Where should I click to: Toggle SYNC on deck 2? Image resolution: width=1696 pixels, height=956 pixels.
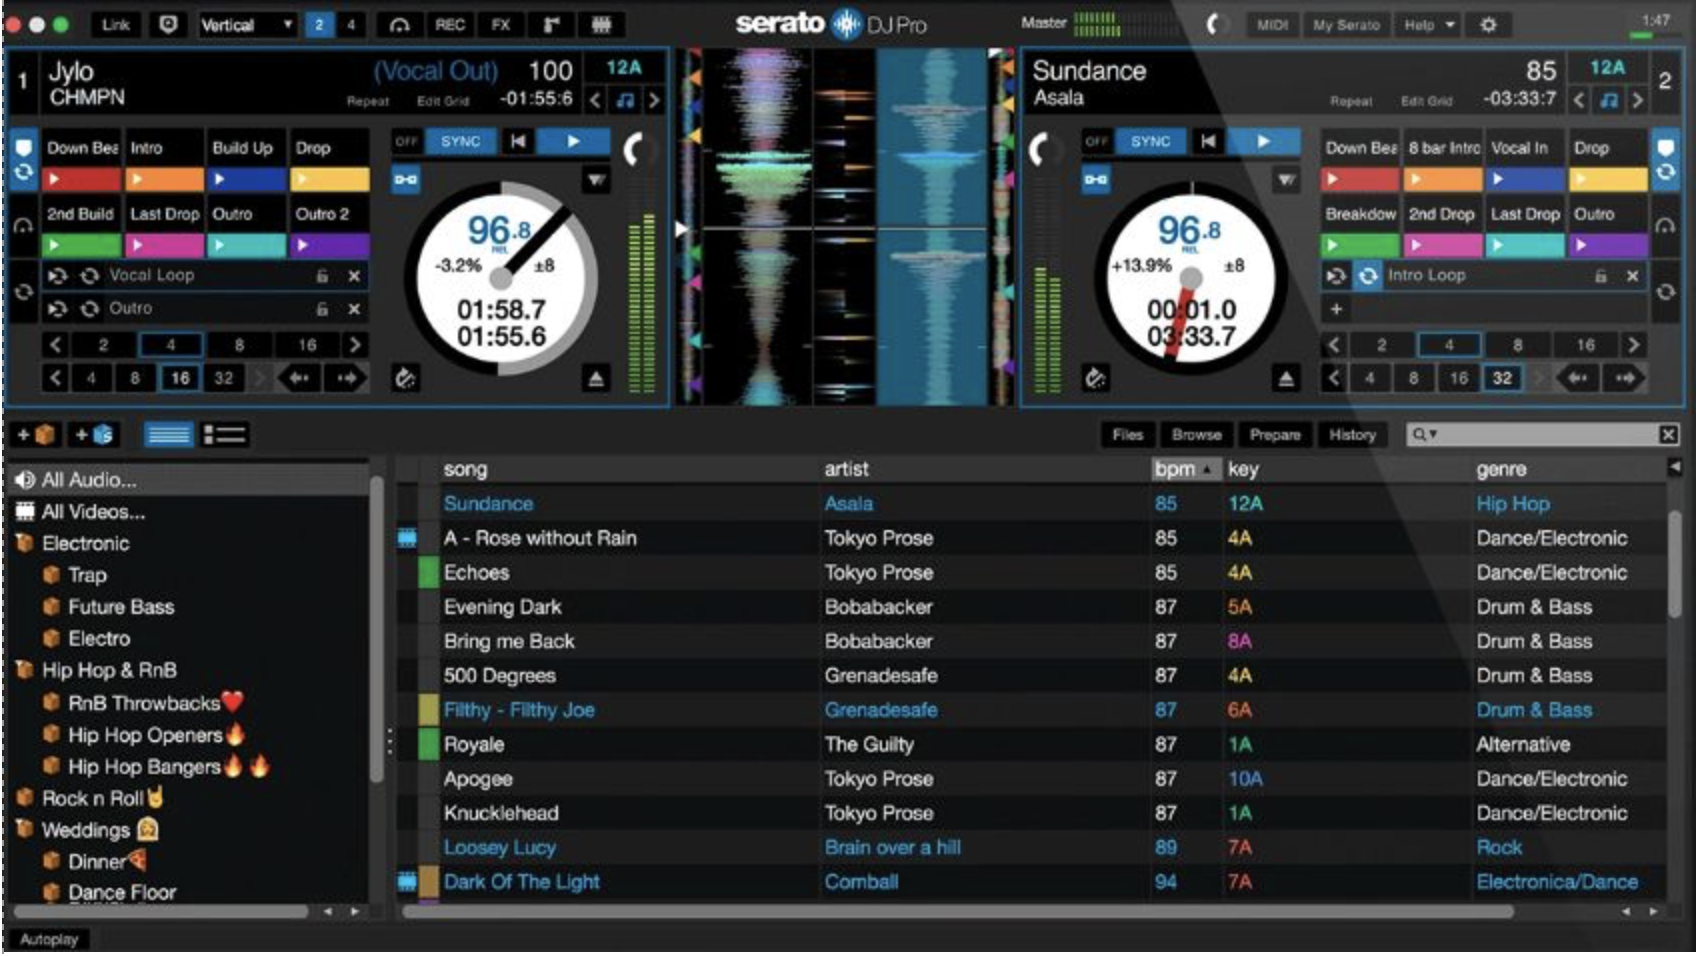1150,142
